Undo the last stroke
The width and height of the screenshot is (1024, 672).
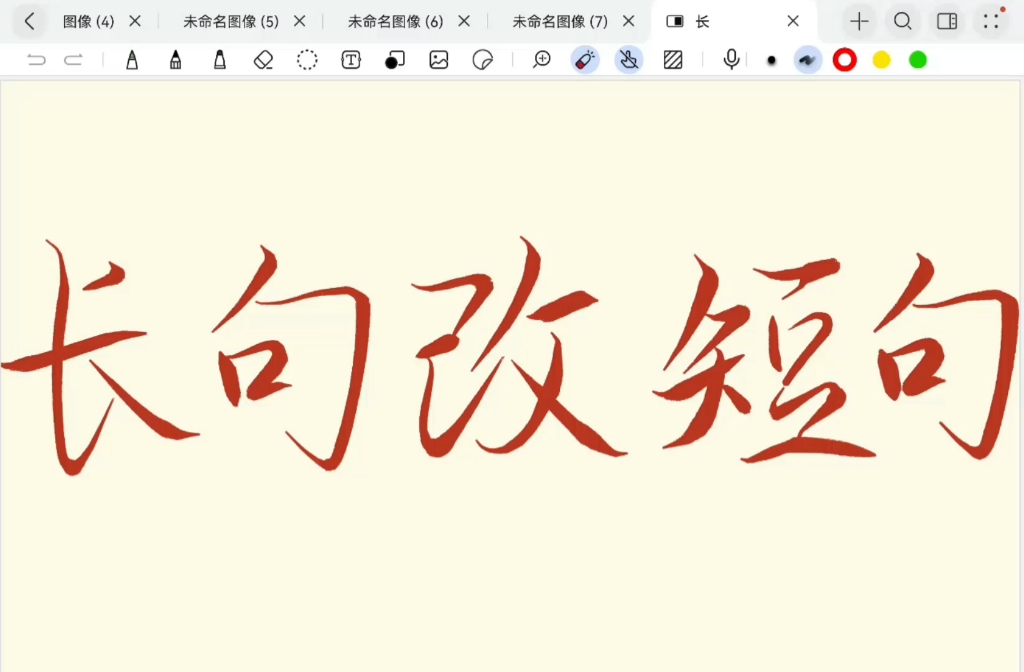pos(37,60)
